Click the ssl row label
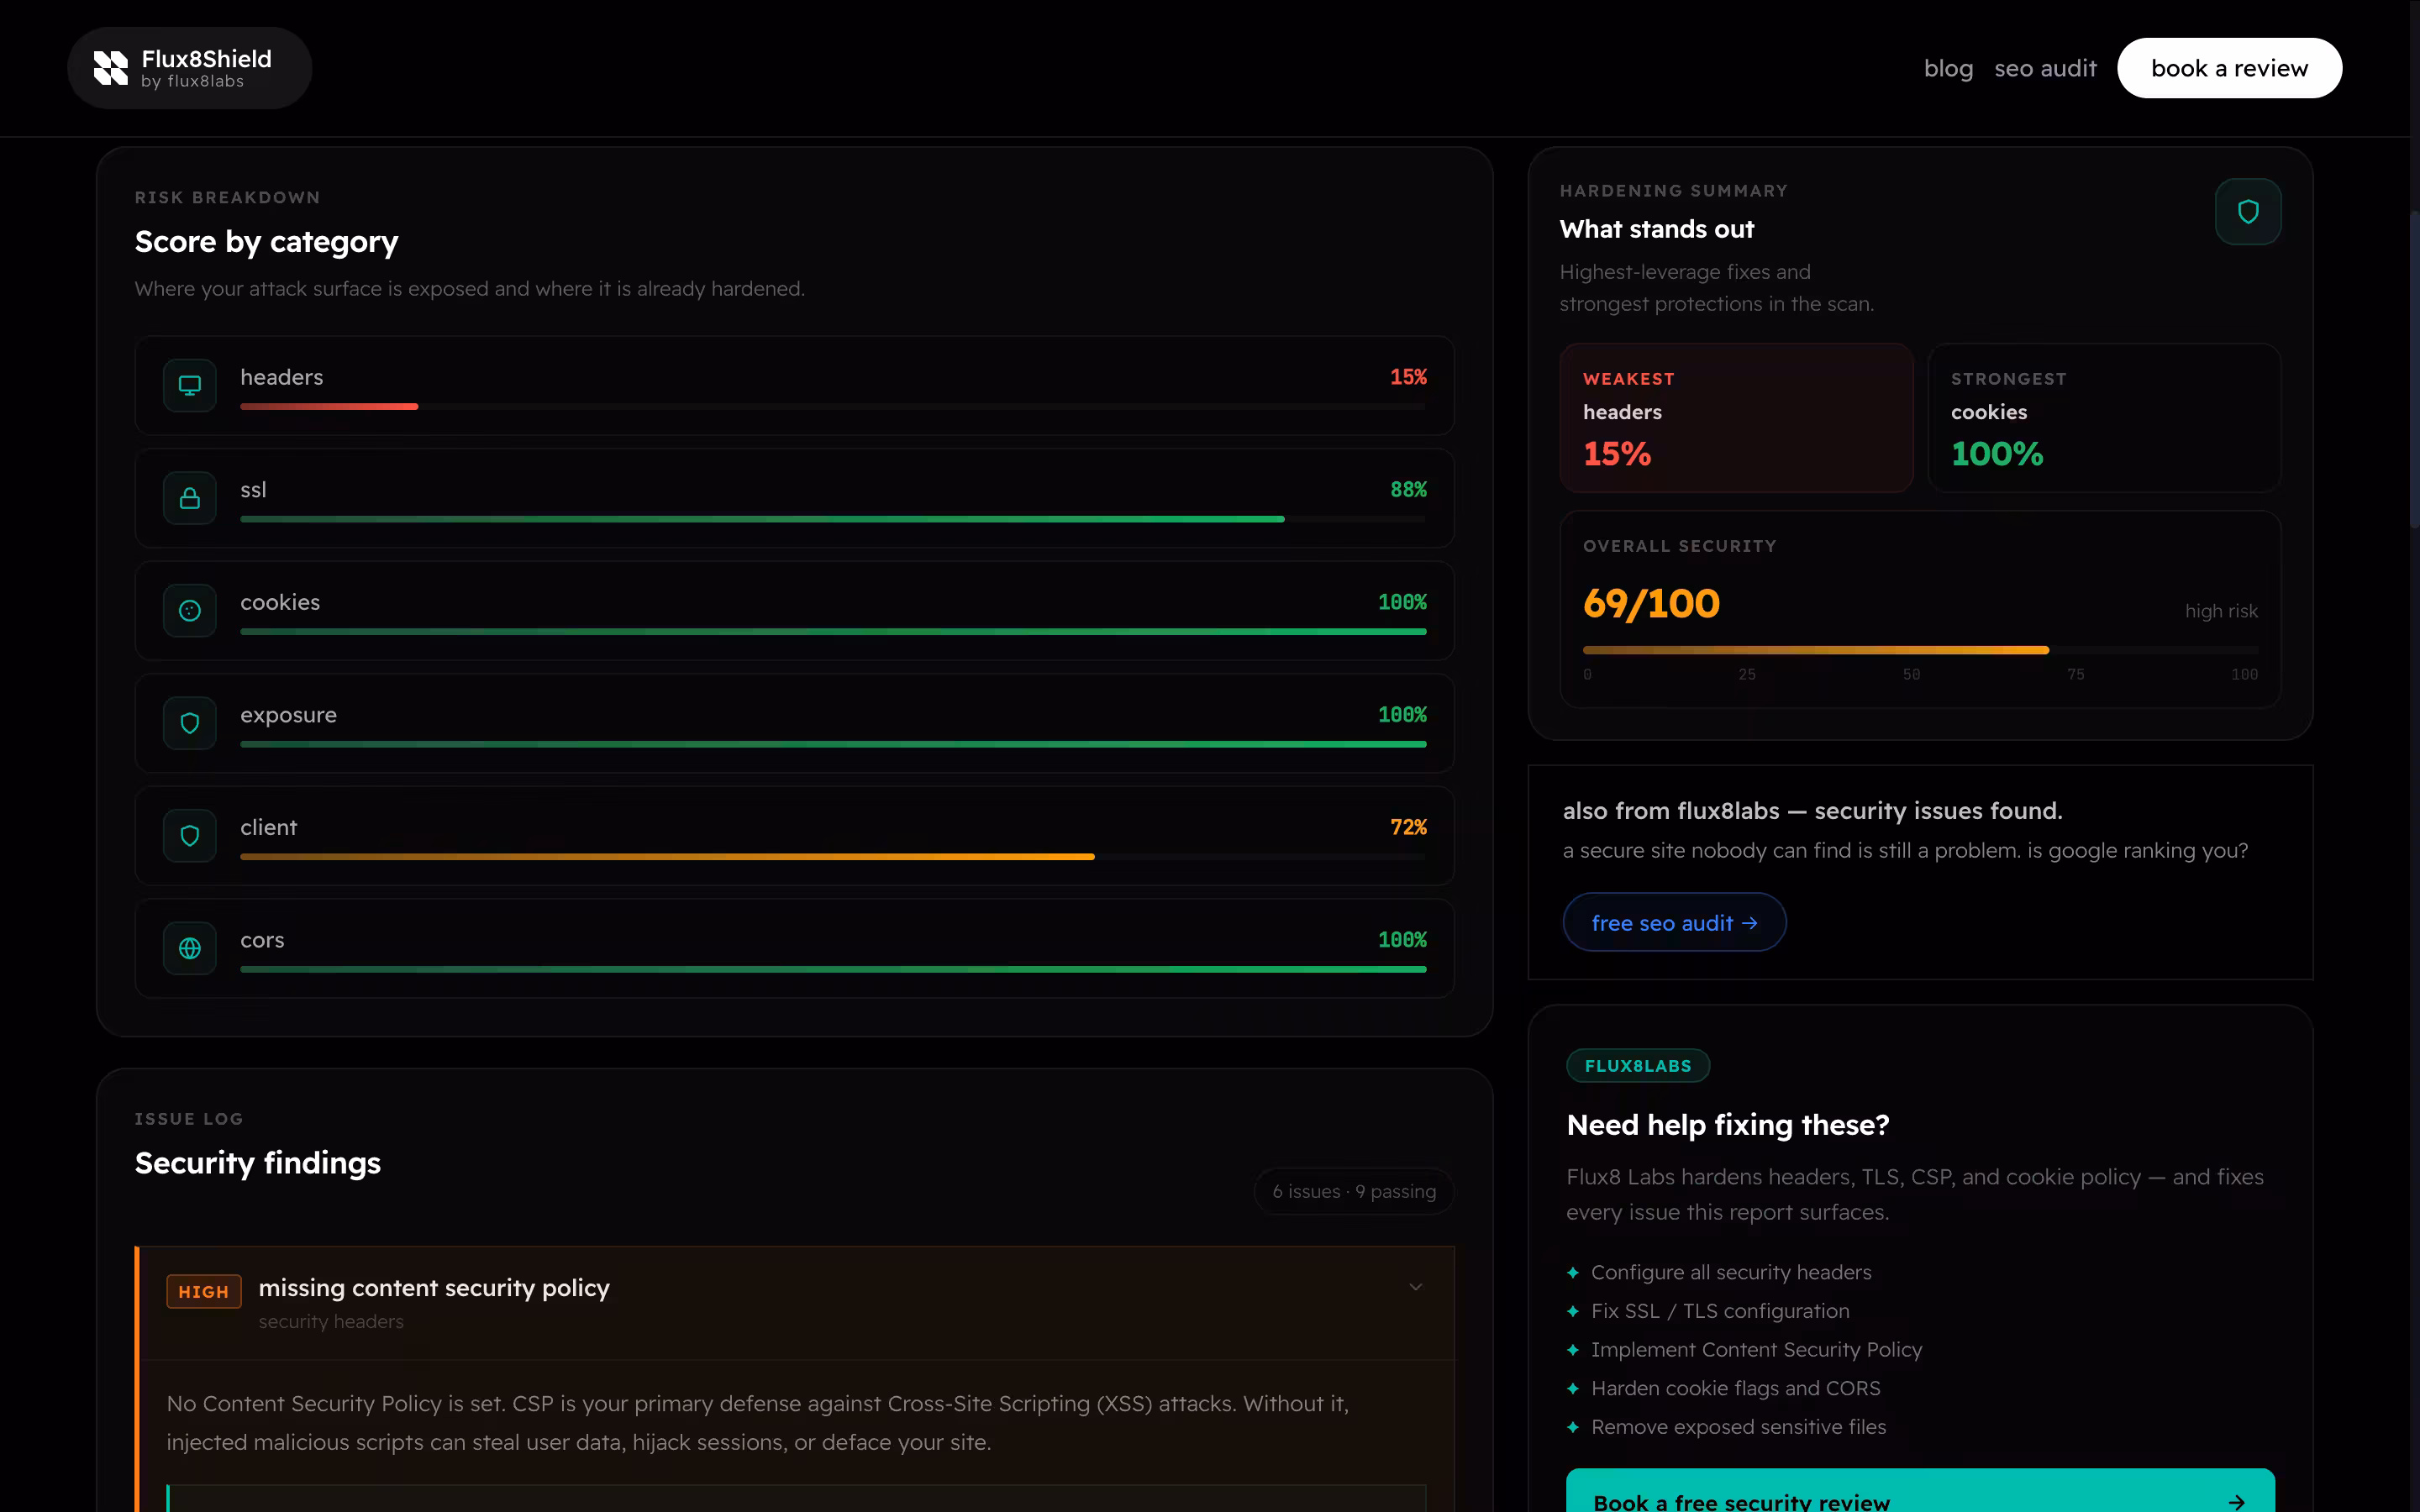The image size is (2420, 1512). [253, 490]
